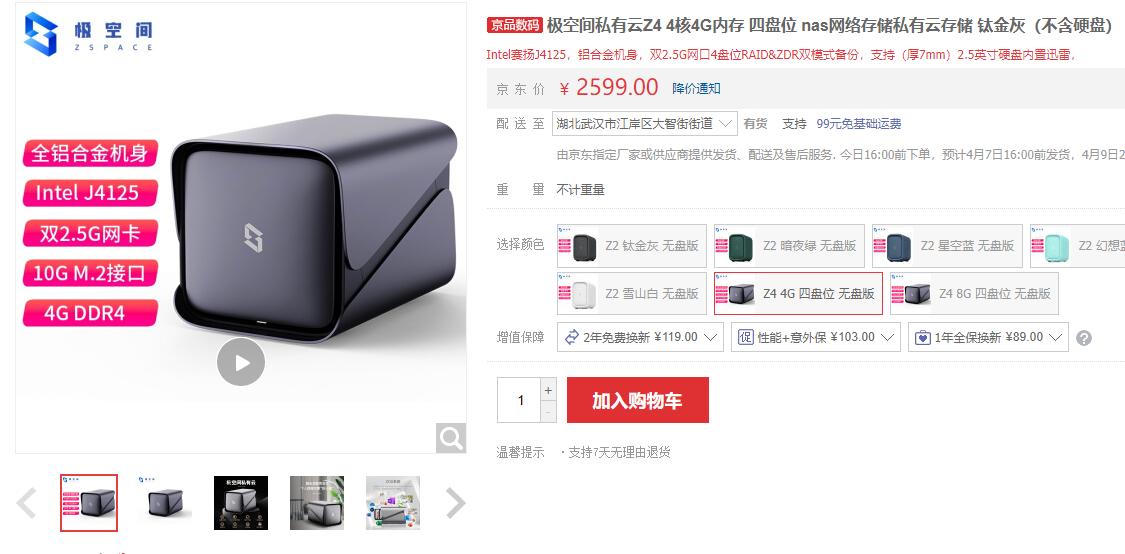The image size is (1125, 554).
Task: Select the black poster thumbnail
Action: click(241, 503)
